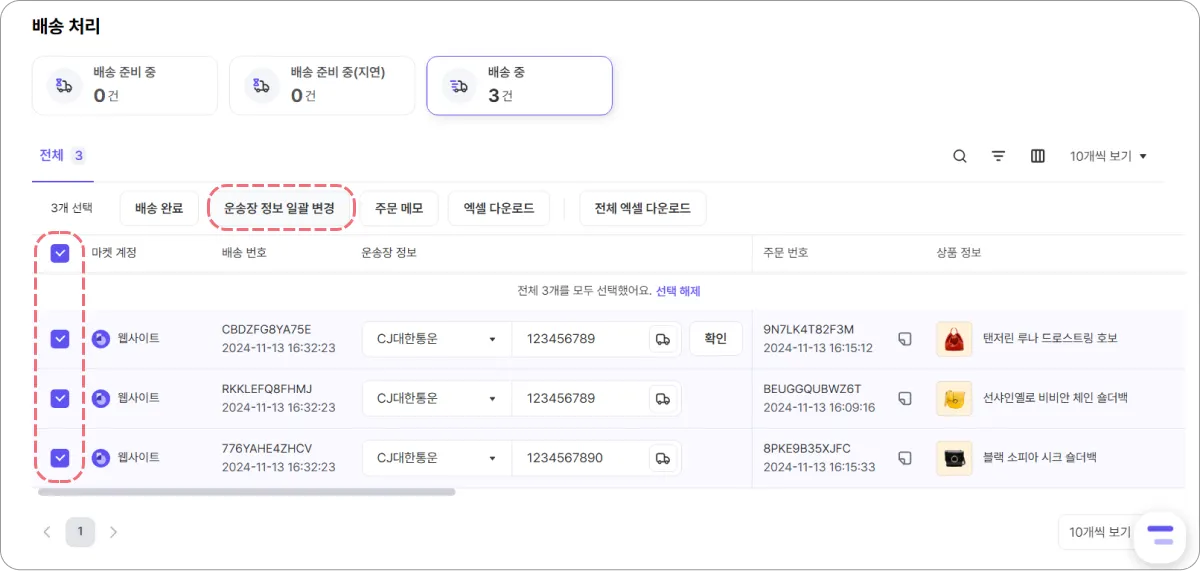Image resolution: width=1200 pixels, height=571 pixels.
Task: Expand the top 10개씩 보기 dropdown
Action: click(1108, 156)
